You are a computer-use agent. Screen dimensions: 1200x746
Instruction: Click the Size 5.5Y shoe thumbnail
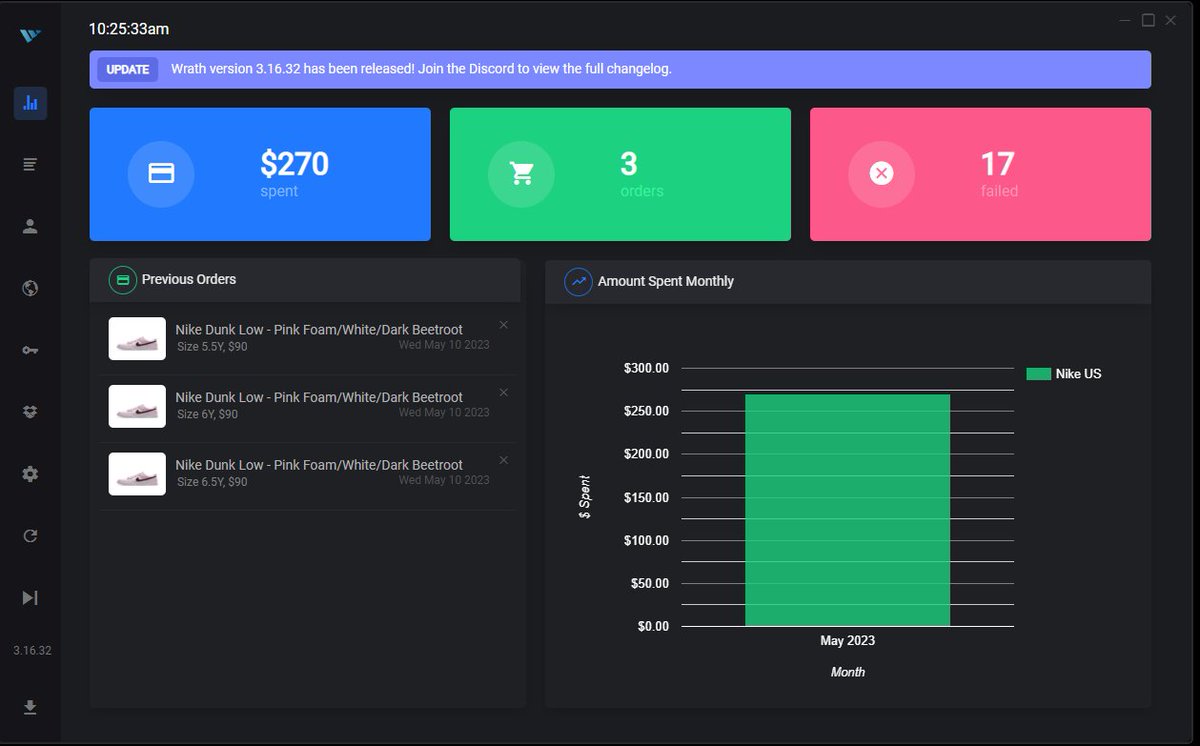click(137, 339)
